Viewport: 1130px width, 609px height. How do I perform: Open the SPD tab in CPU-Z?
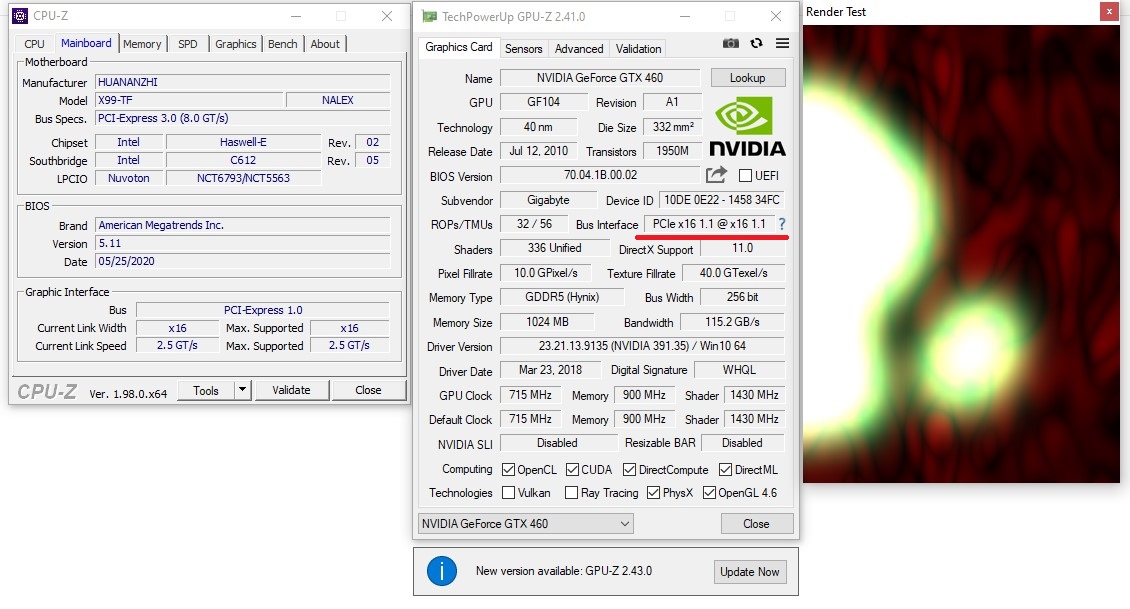pyautogui.click(x=187, y=44)
